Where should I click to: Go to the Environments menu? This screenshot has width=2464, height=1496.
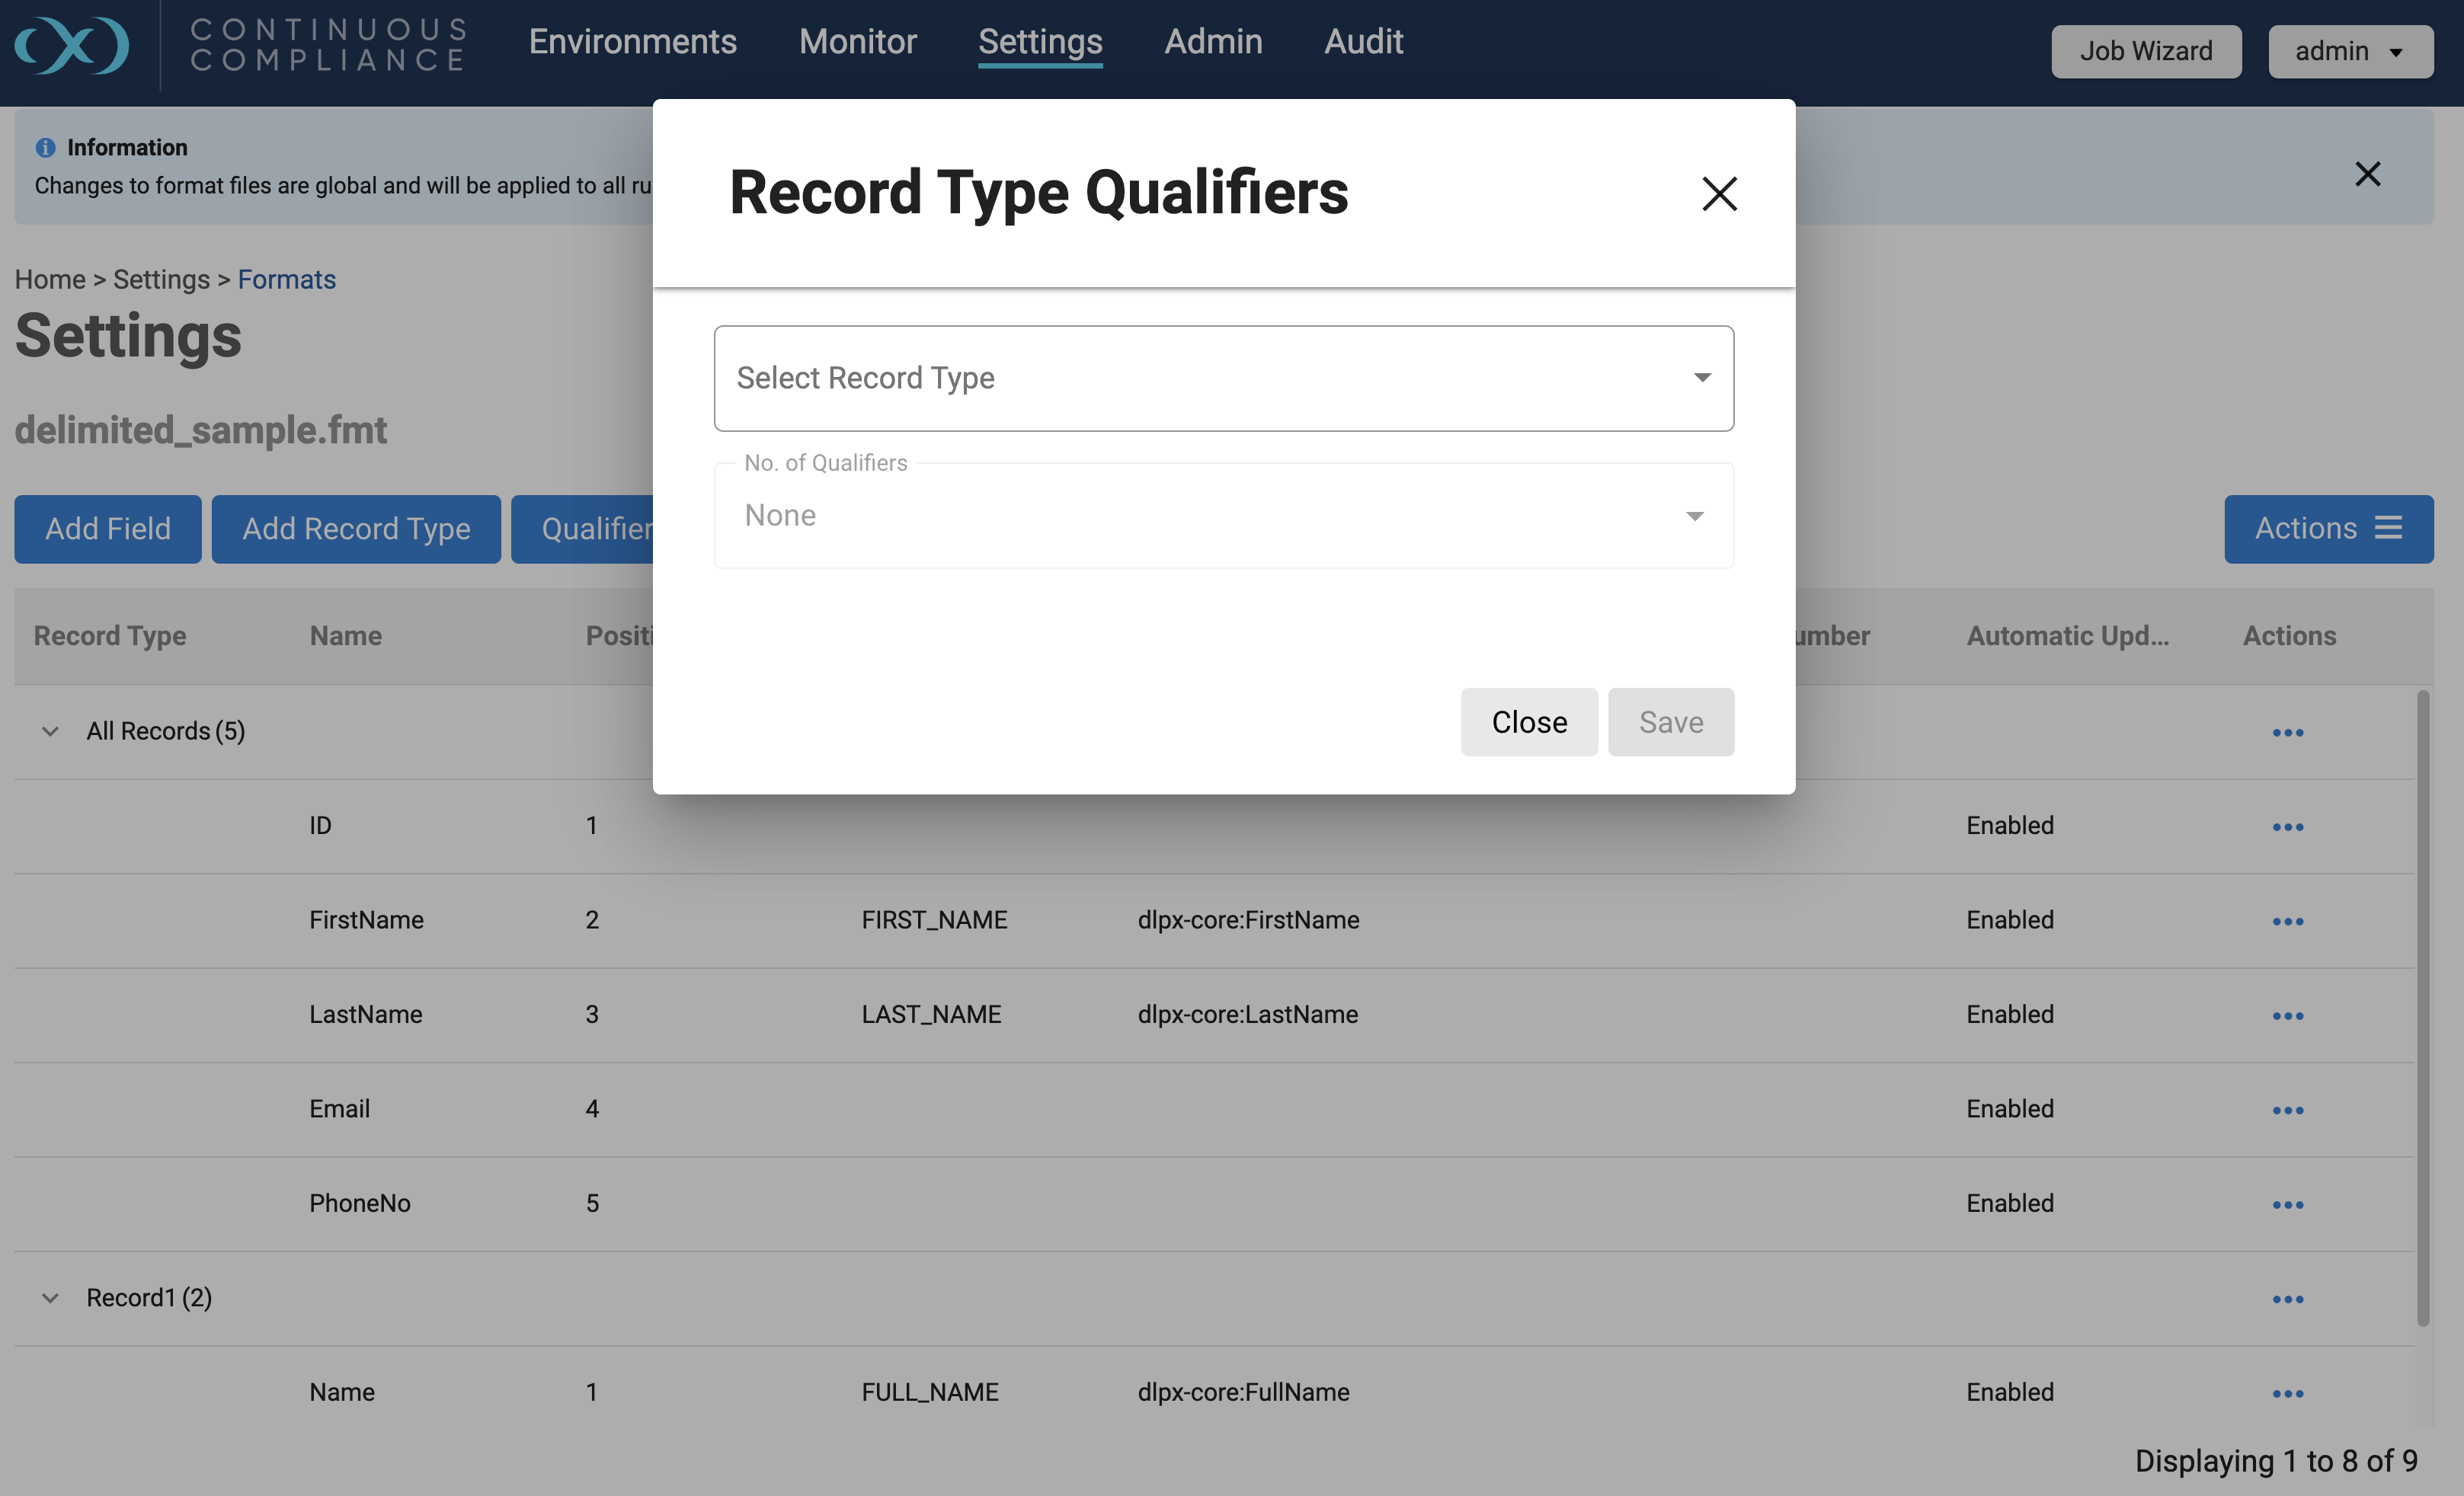click(632, 42)
